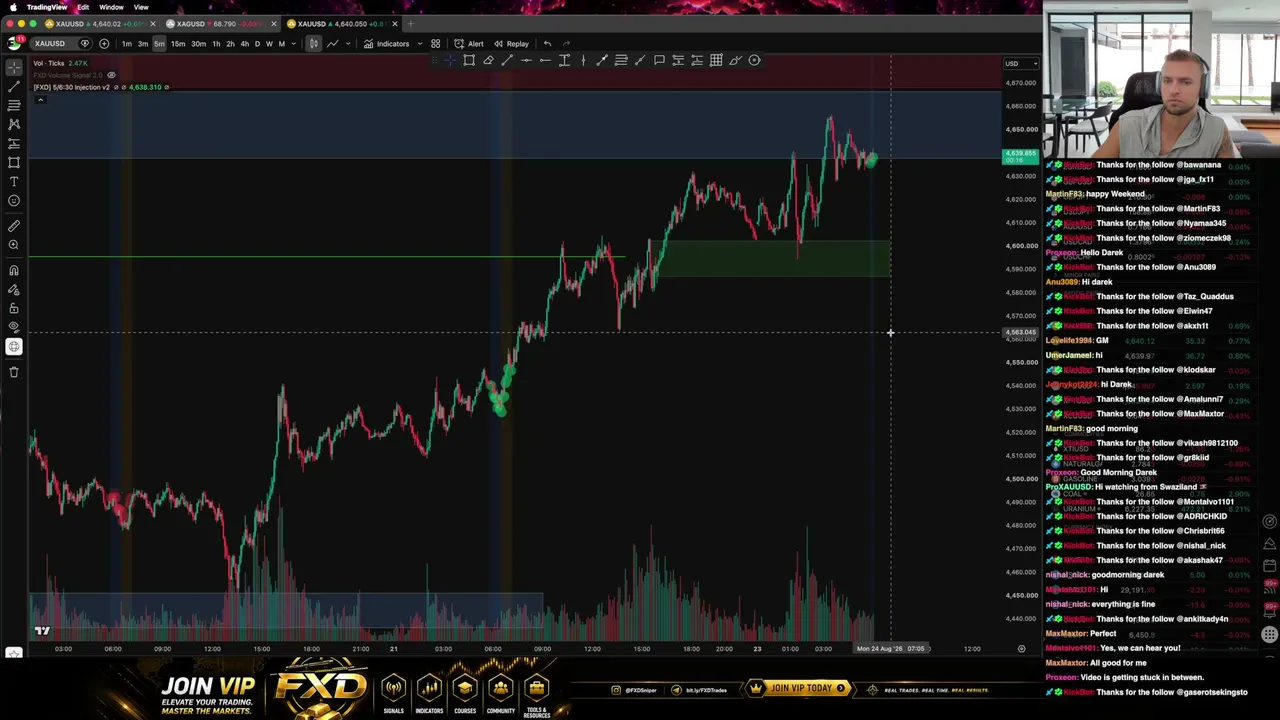
Task: Collapse the indicator legend chevron
Action: pyautogui.click(x=39, y=98)
